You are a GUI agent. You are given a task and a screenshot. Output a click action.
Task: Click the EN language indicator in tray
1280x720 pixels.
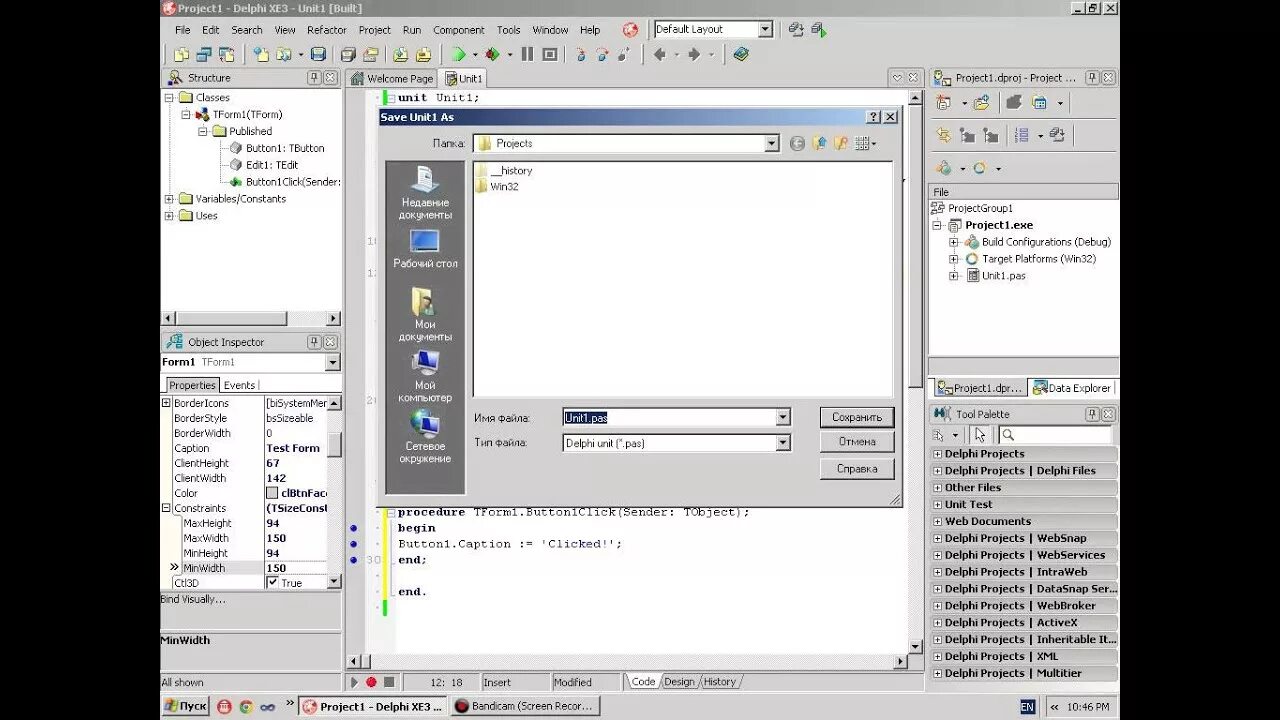click(1027, 707)
